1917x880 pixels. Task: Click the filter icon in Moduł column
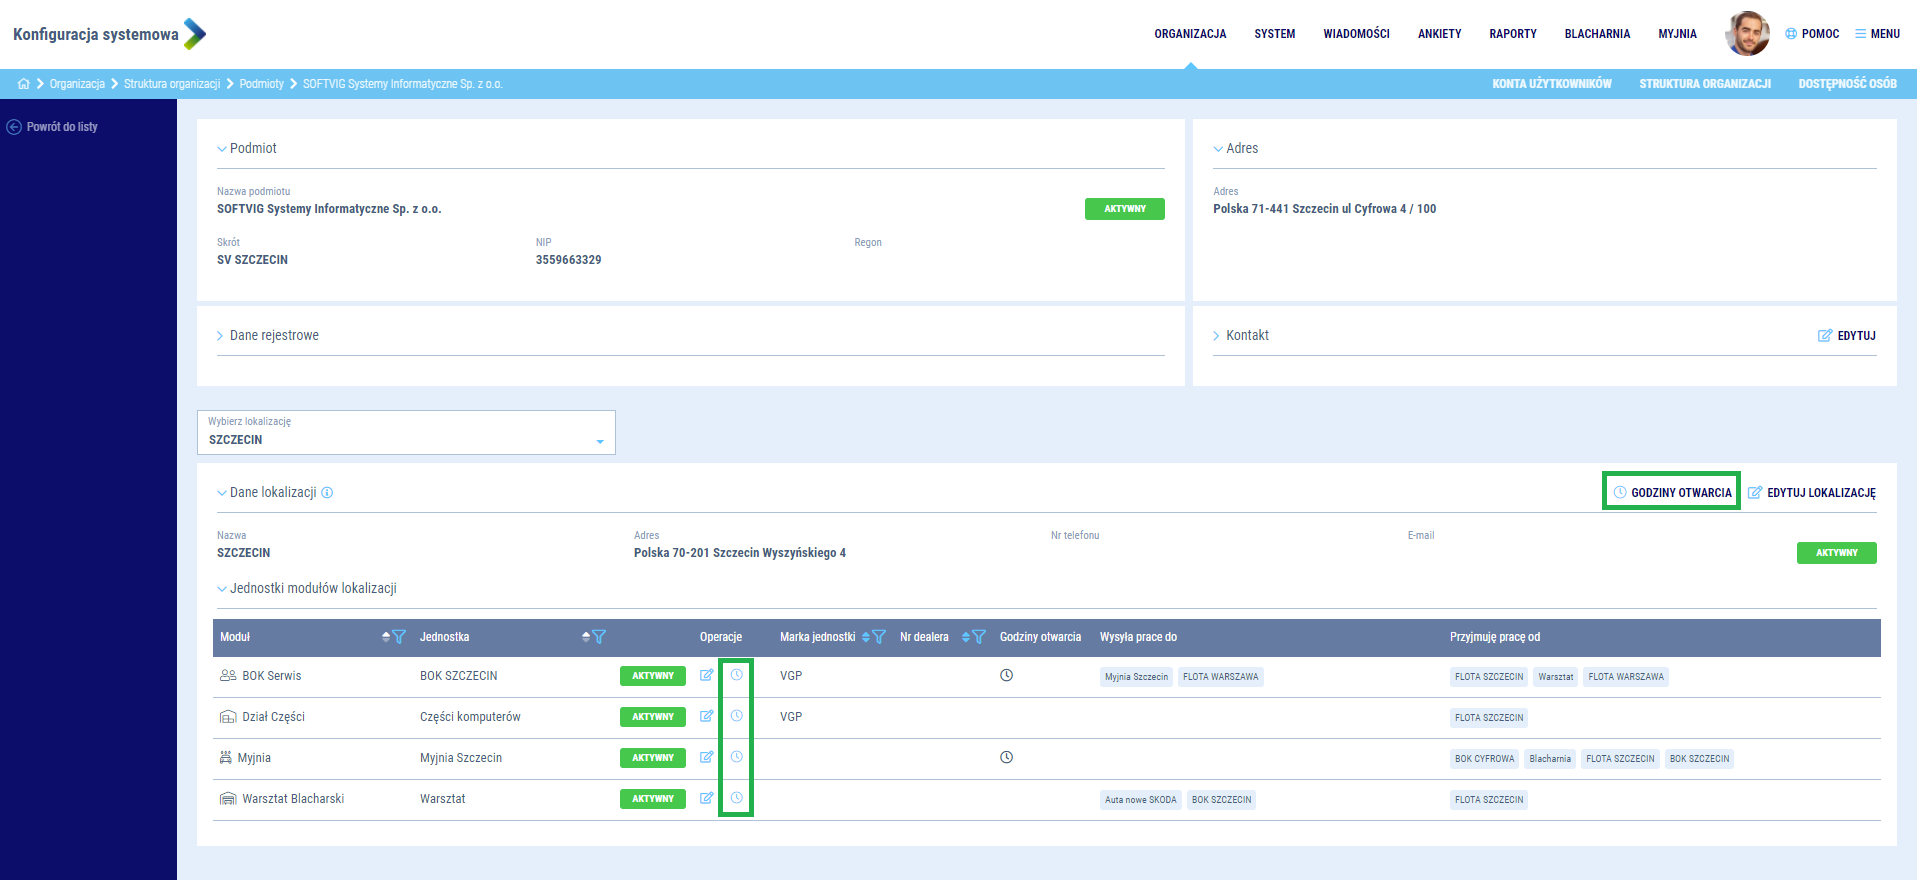pyautogui.click(x=399, y=637)
